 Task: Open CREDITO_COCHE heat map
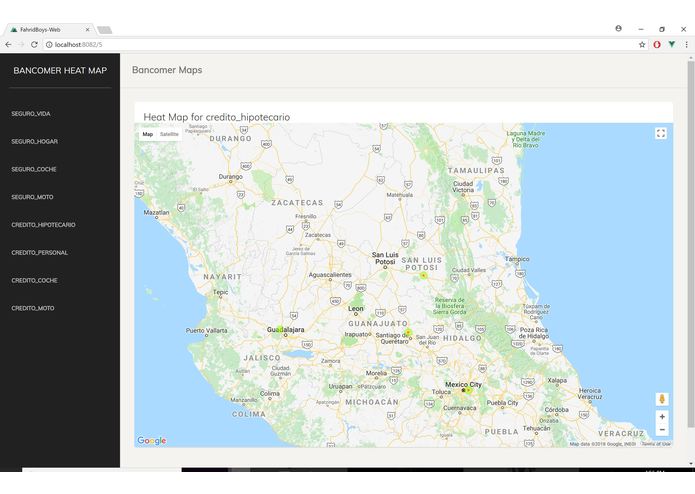(35, 280)
